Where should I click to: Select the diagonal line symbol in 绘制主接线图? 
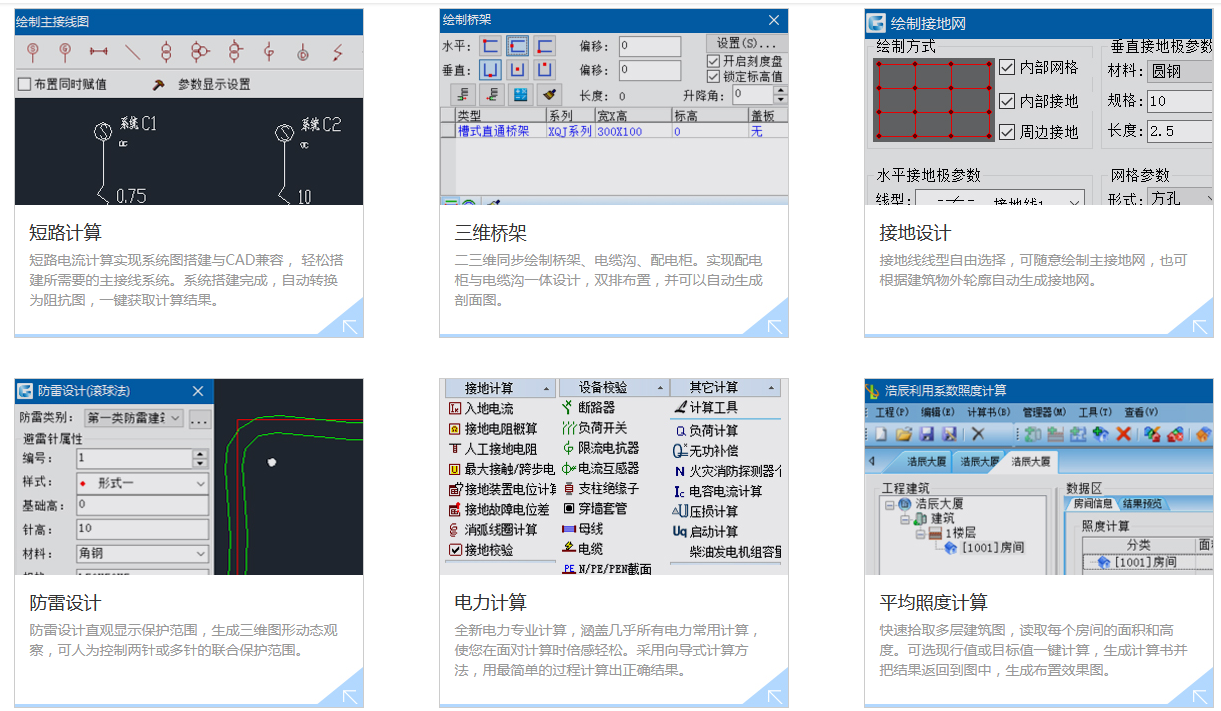[132, 51]
